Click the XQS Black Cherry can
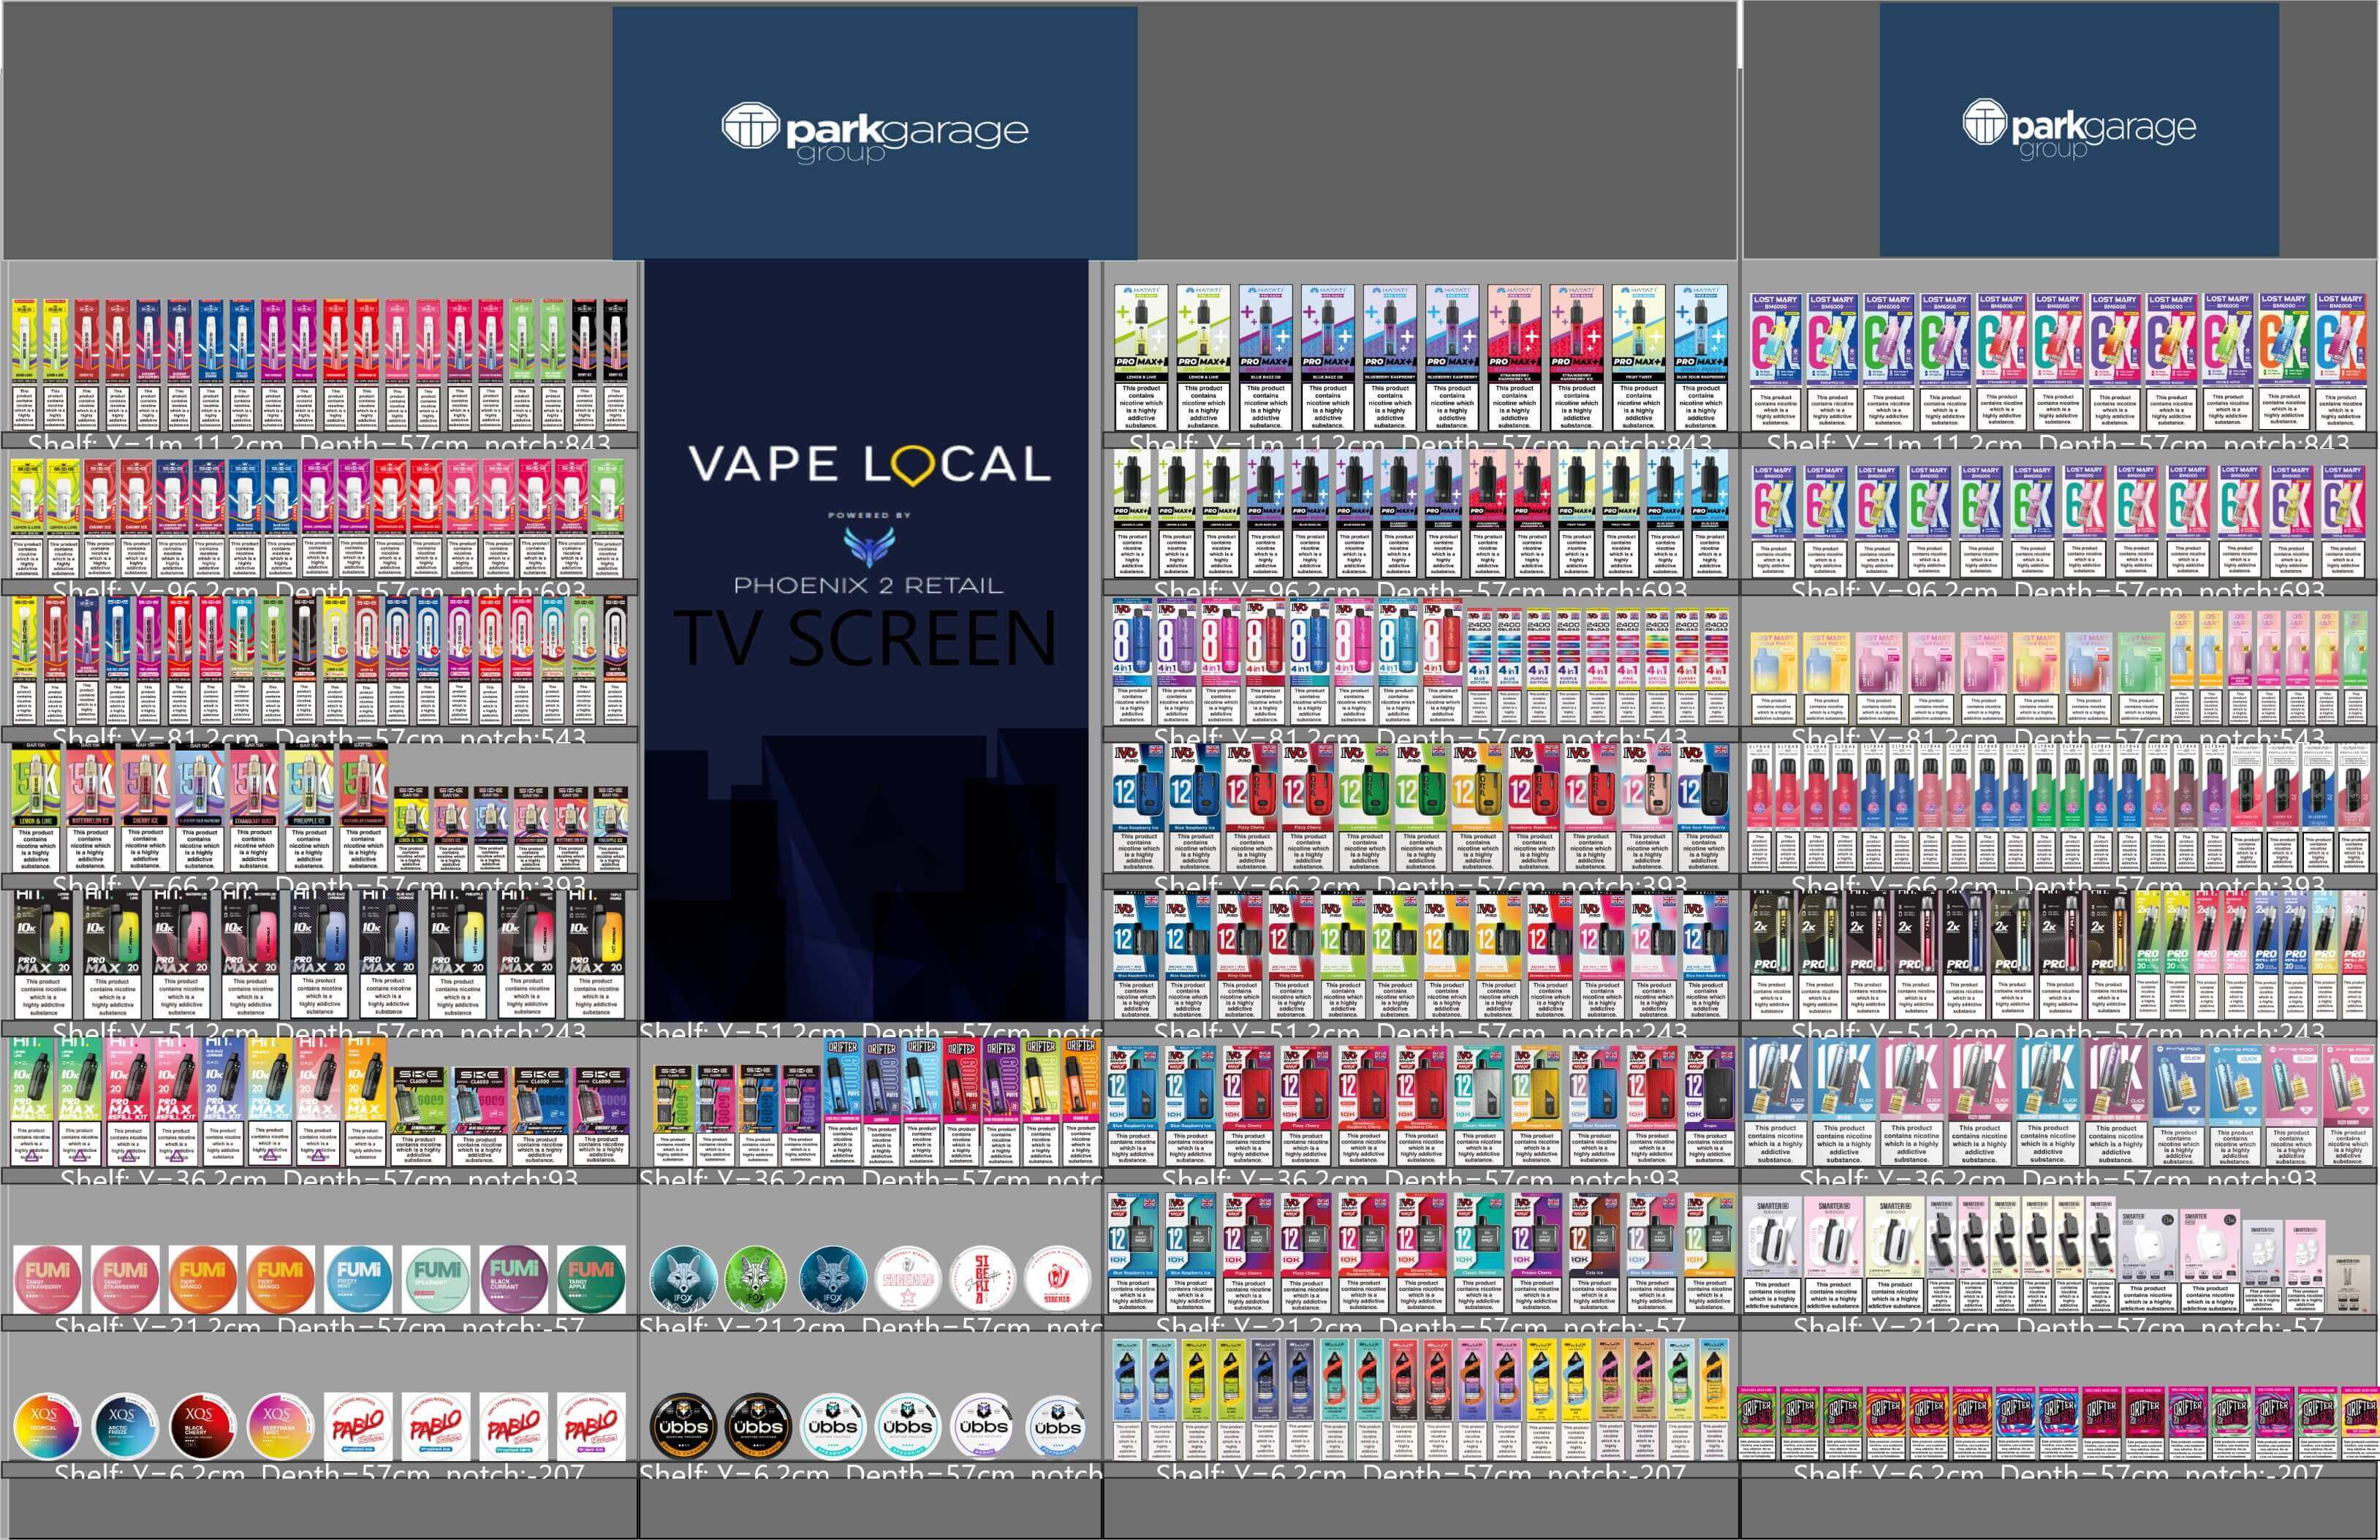The height and width of the screenshot is (1540, 2380). coord(203,1426)
